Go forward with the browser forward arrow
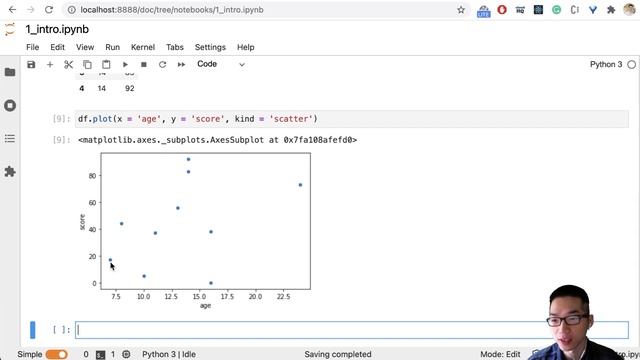640x360 pixels. [x=31, y=9]
